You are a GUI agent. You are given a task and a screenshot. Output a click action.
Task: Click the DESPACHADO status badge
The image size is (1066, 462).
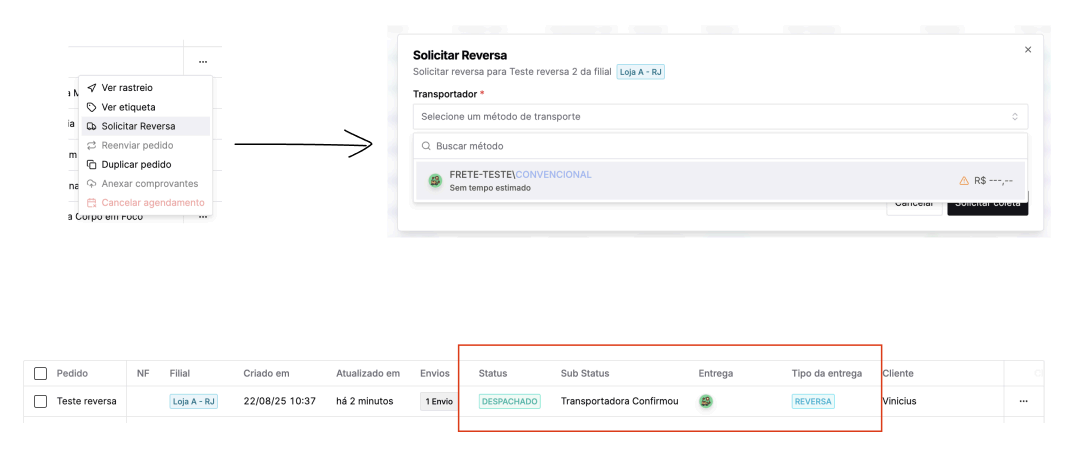pos(510,402)
